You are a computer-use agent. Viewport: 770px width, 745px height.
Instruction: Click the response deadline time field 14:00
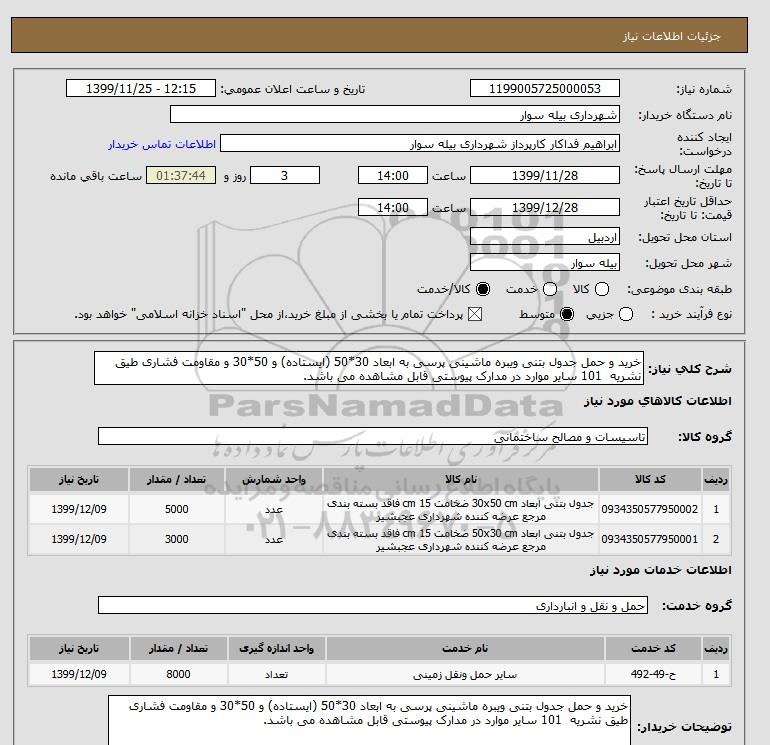[x=392, y=175]
